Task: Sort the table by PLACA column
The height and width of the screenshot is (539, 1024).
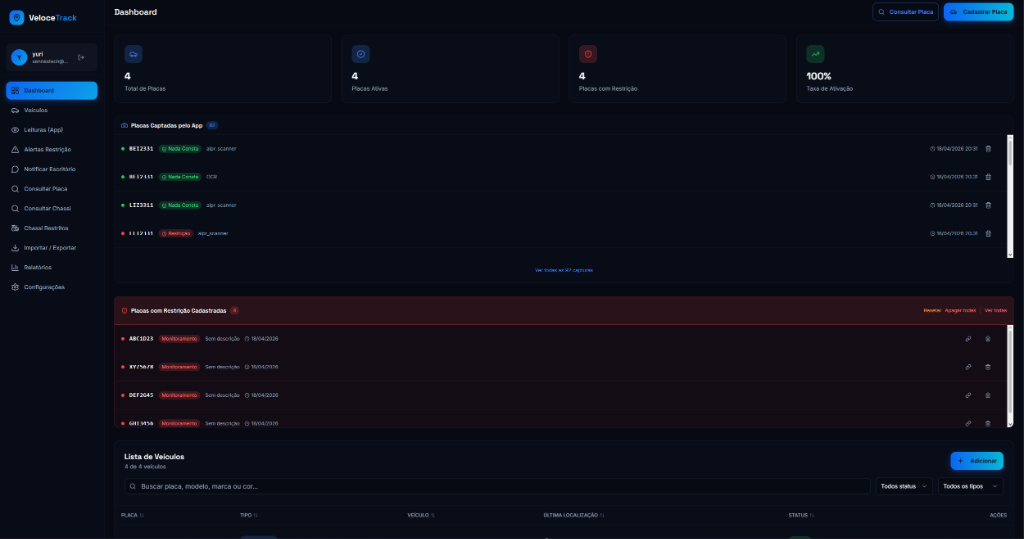Action: coord(132,515)
